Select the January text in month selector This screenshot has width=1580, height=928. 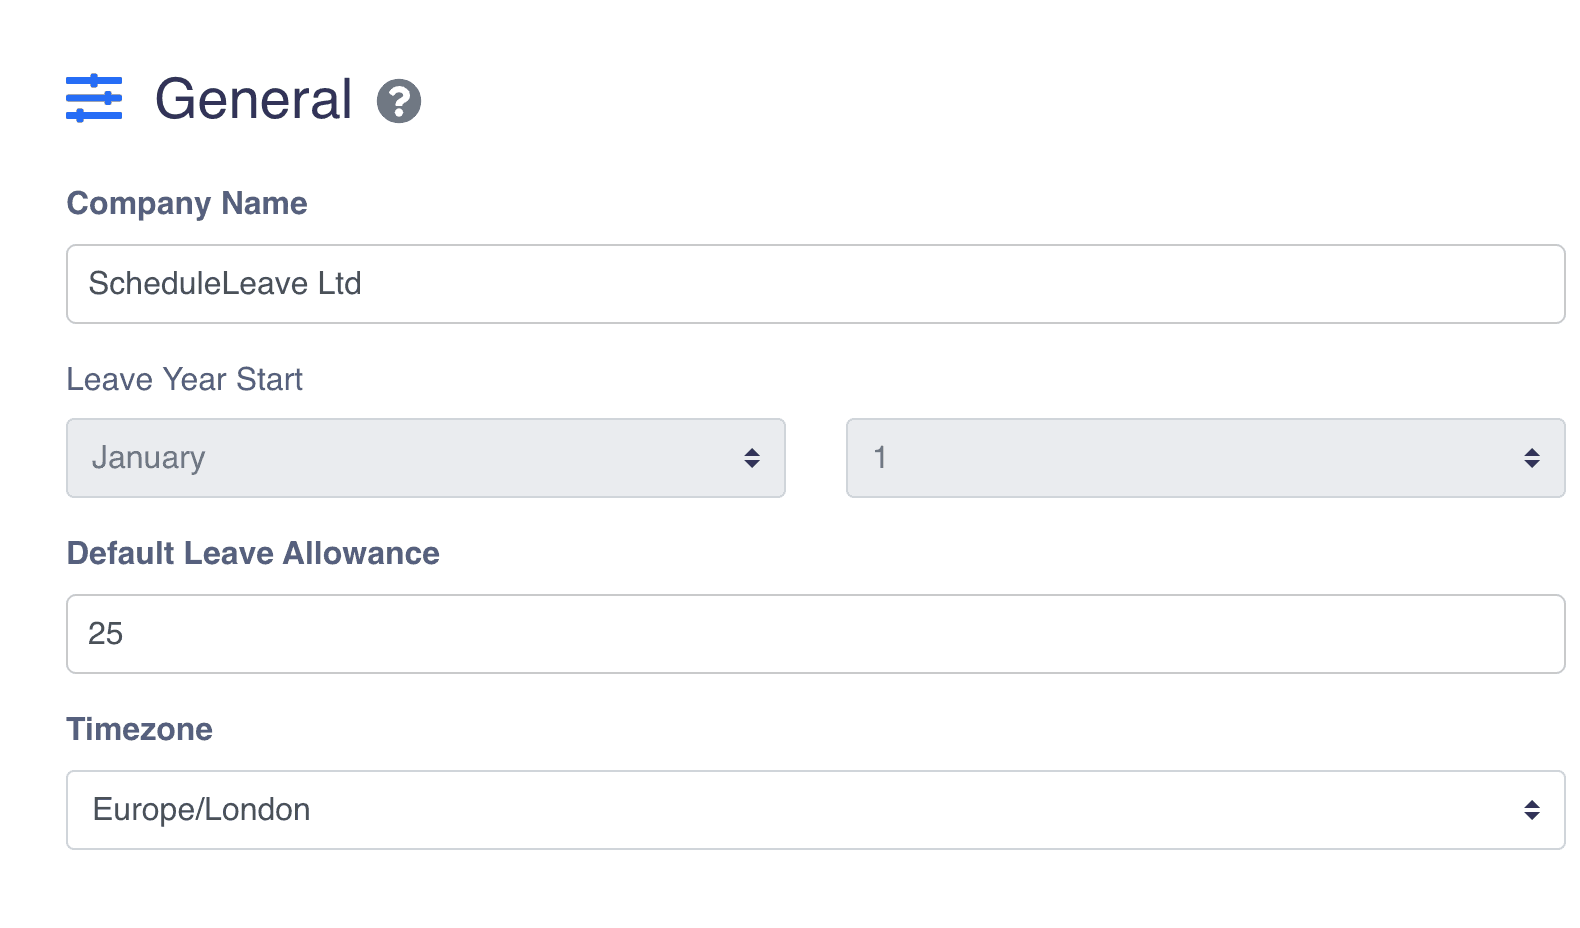pos(148,458)
